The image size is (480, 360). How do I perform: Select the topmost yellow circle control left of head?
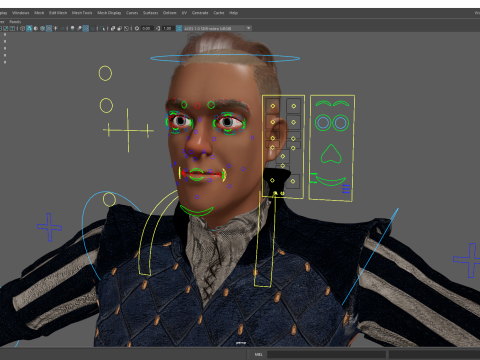click(x=105, y=73)
